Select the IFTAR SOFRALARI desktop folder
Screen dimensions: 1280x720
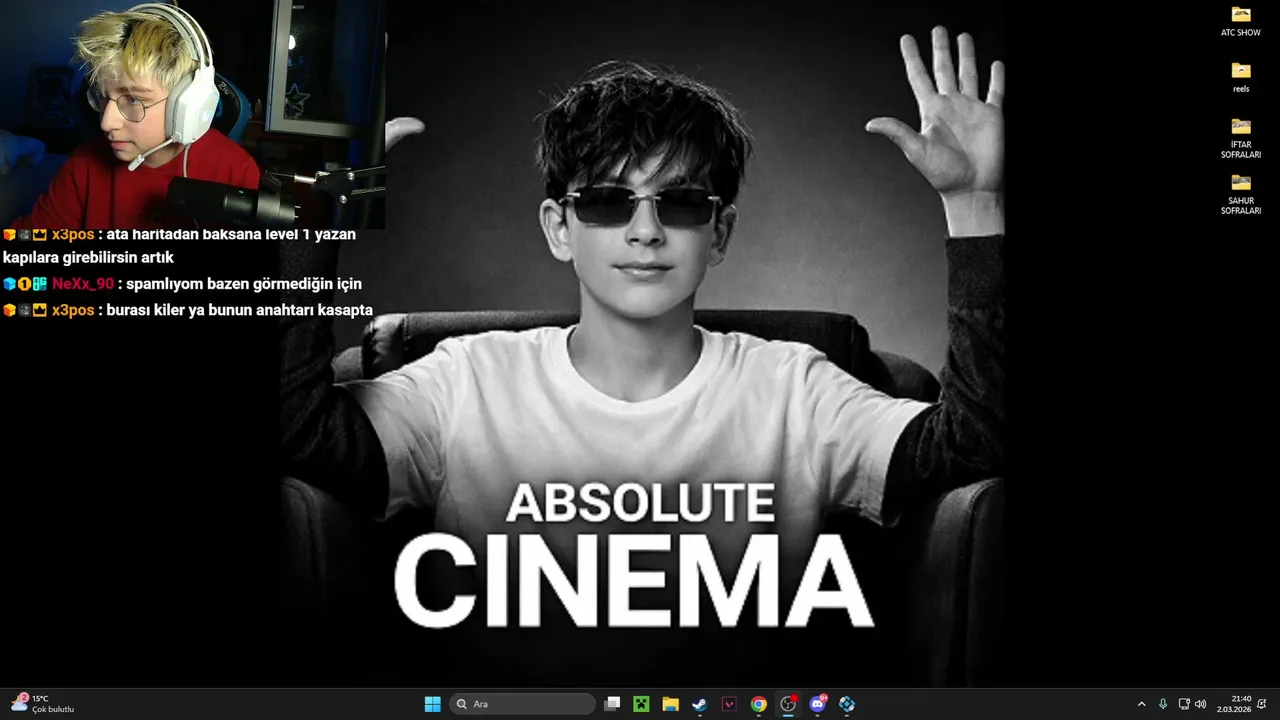[x=1241, y=138]
